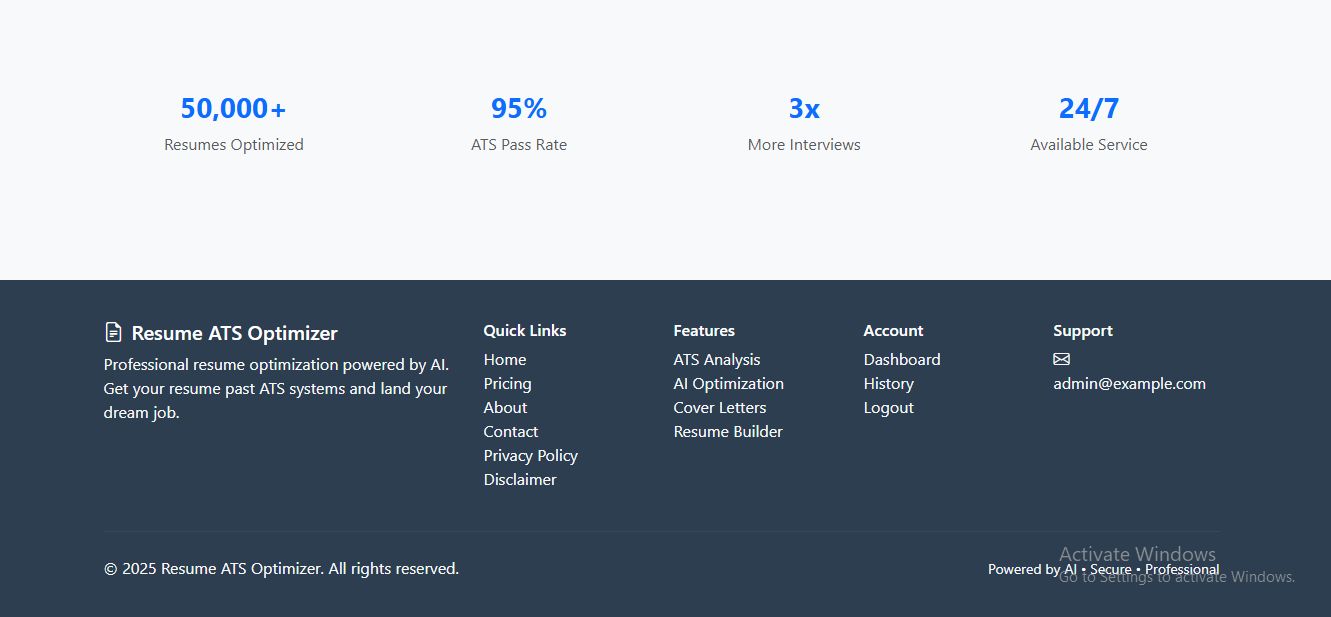Open the account History link
The image size is (1331, 617).
(x=888, y=383)
